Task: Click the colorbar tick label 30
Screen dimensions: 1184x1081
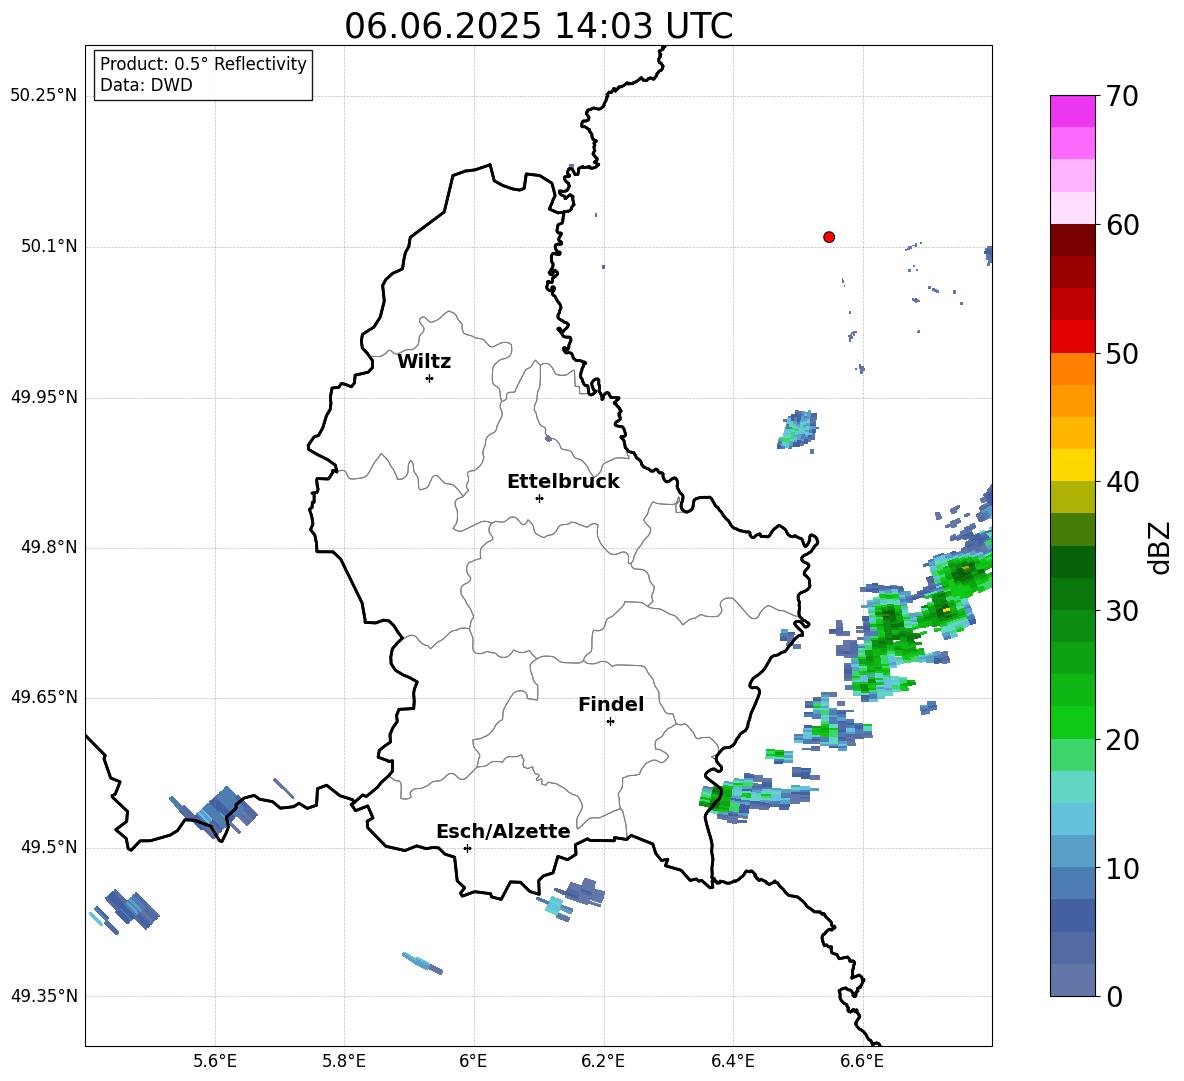Action: [1122, 611]
